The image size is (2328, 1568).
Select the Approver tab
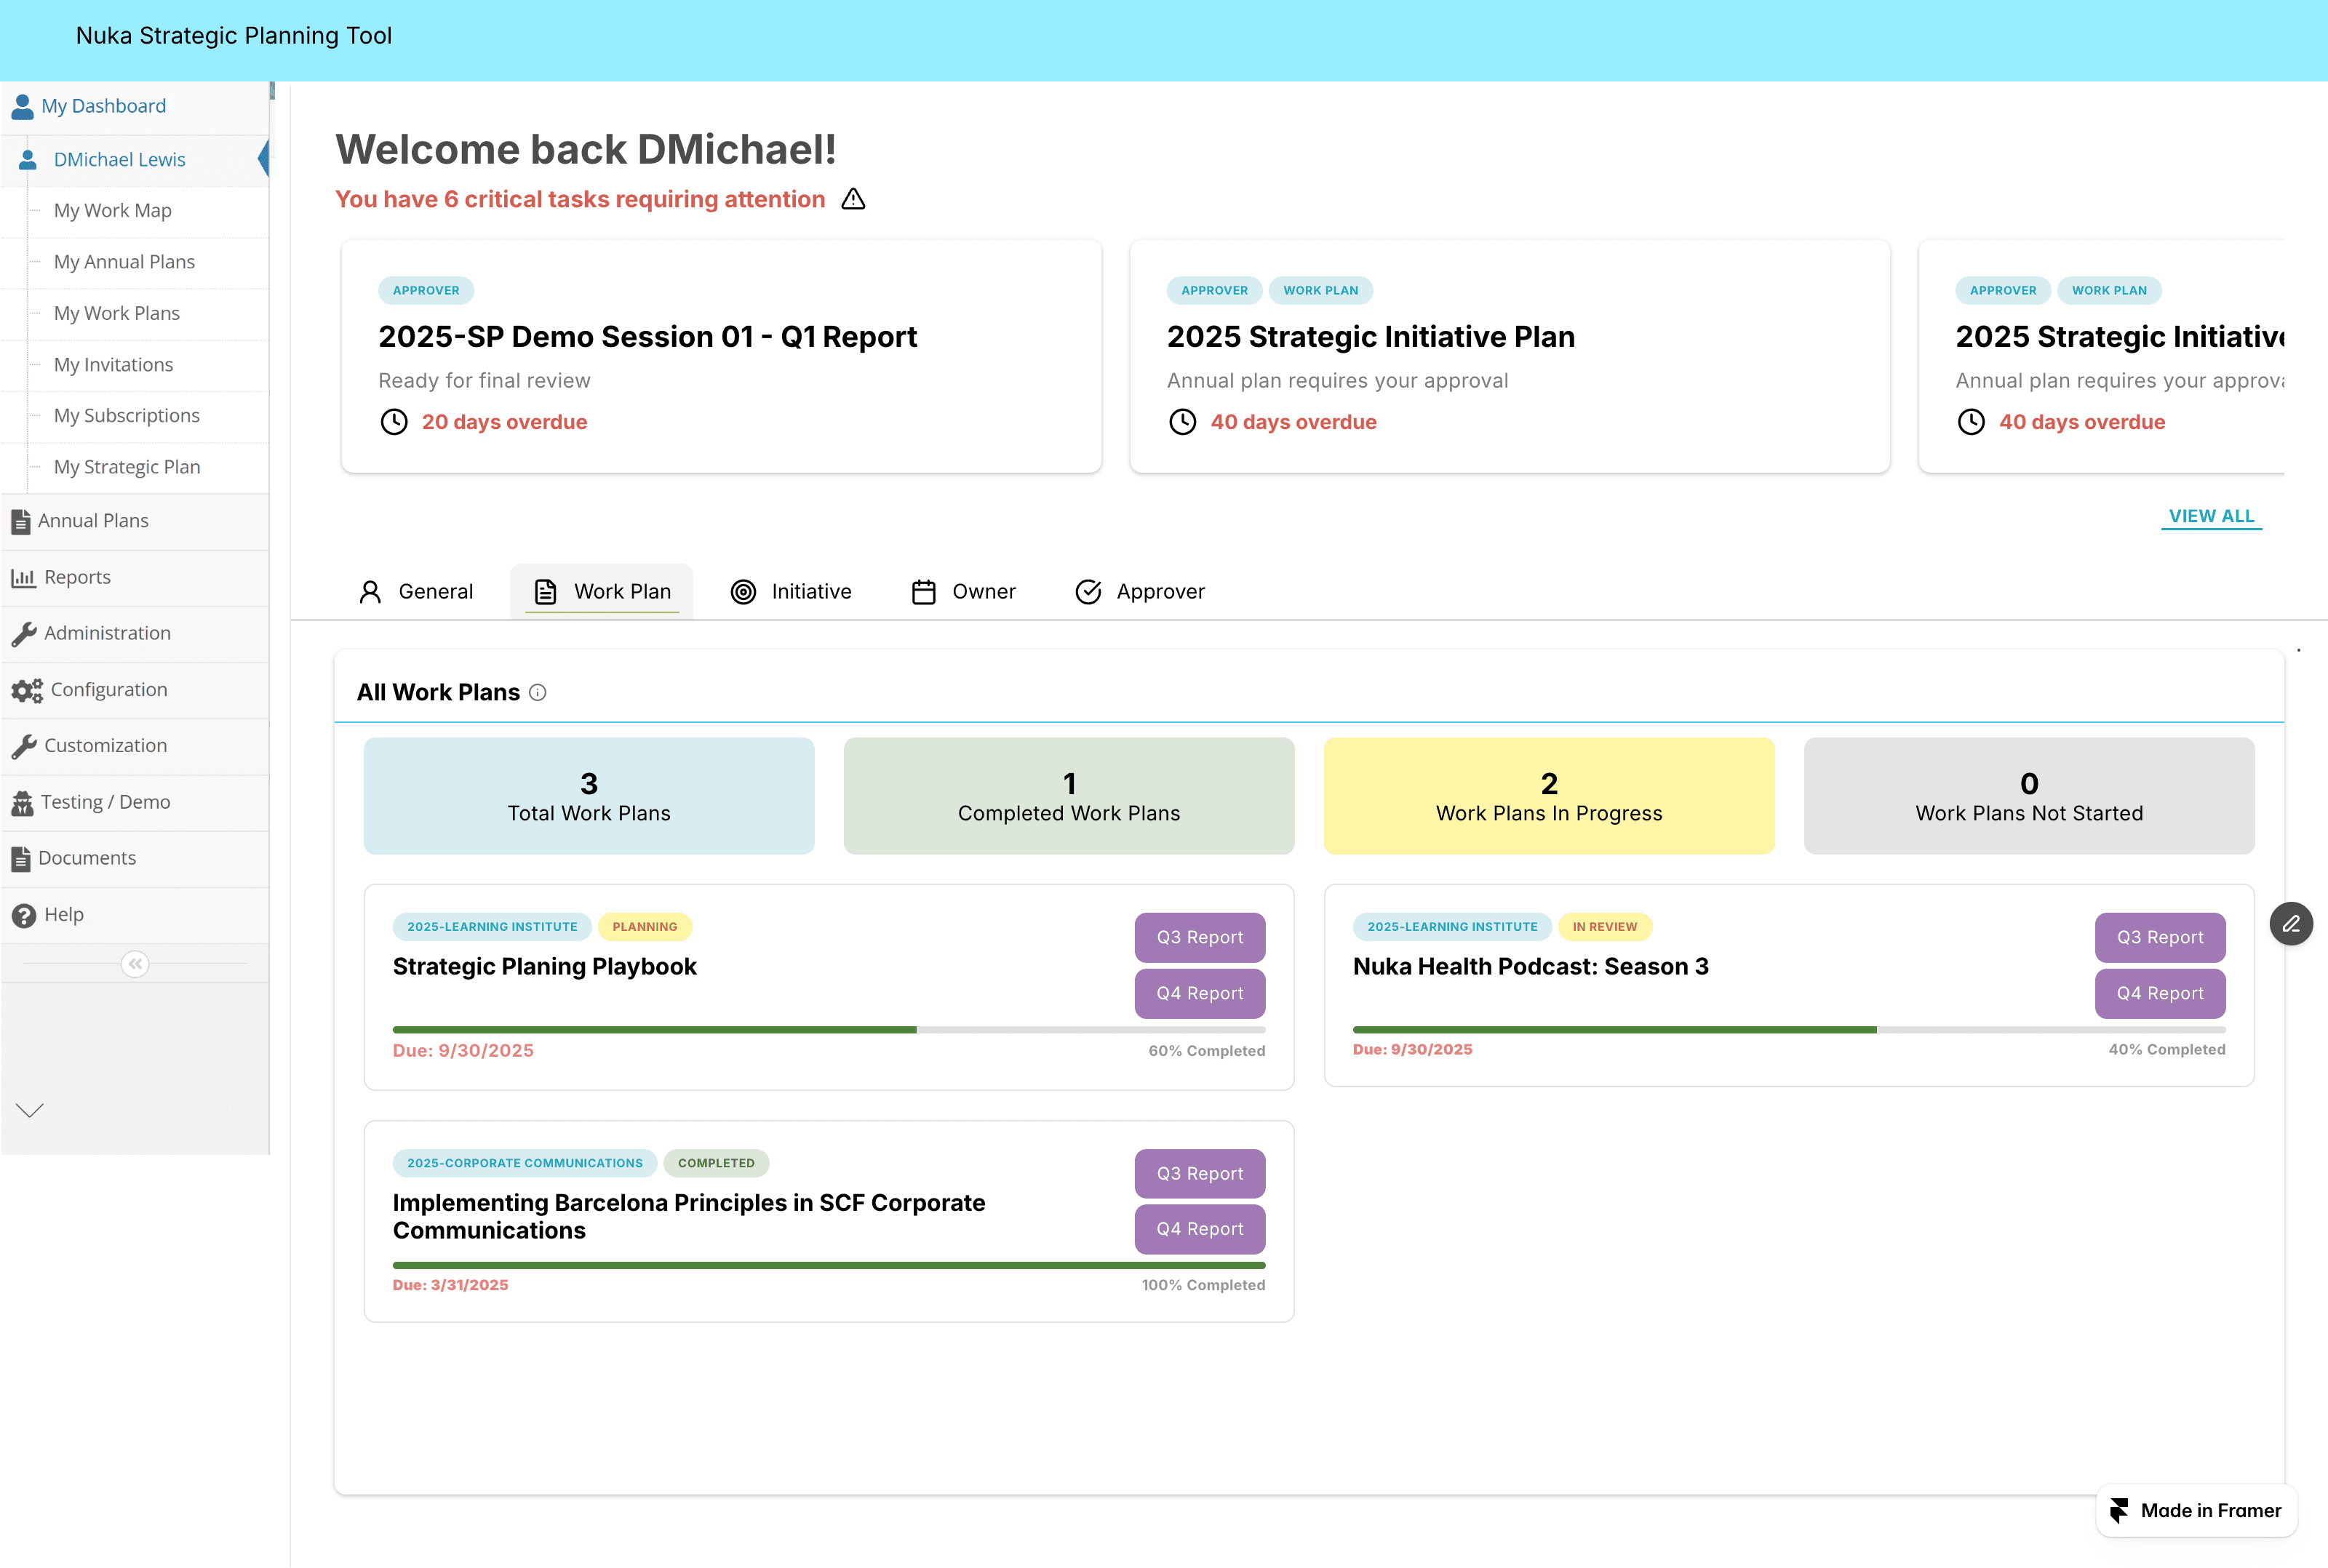[1140, 592]
